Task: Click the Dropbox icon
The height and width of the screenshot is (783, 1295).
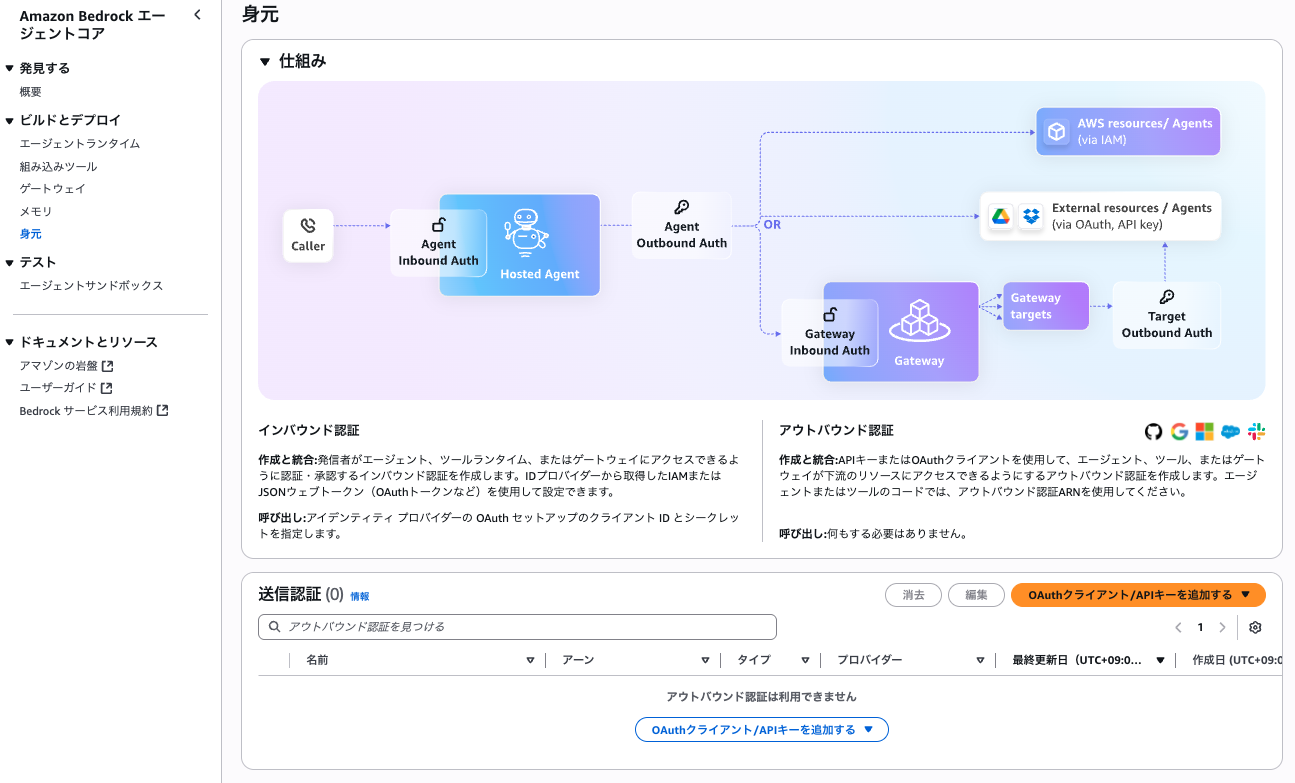Action: (x=1031, y=216)
